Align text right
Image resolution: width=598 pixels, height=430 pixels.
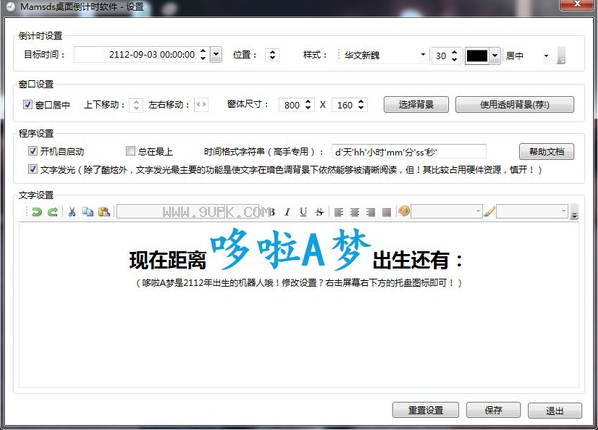click(371, 212)
